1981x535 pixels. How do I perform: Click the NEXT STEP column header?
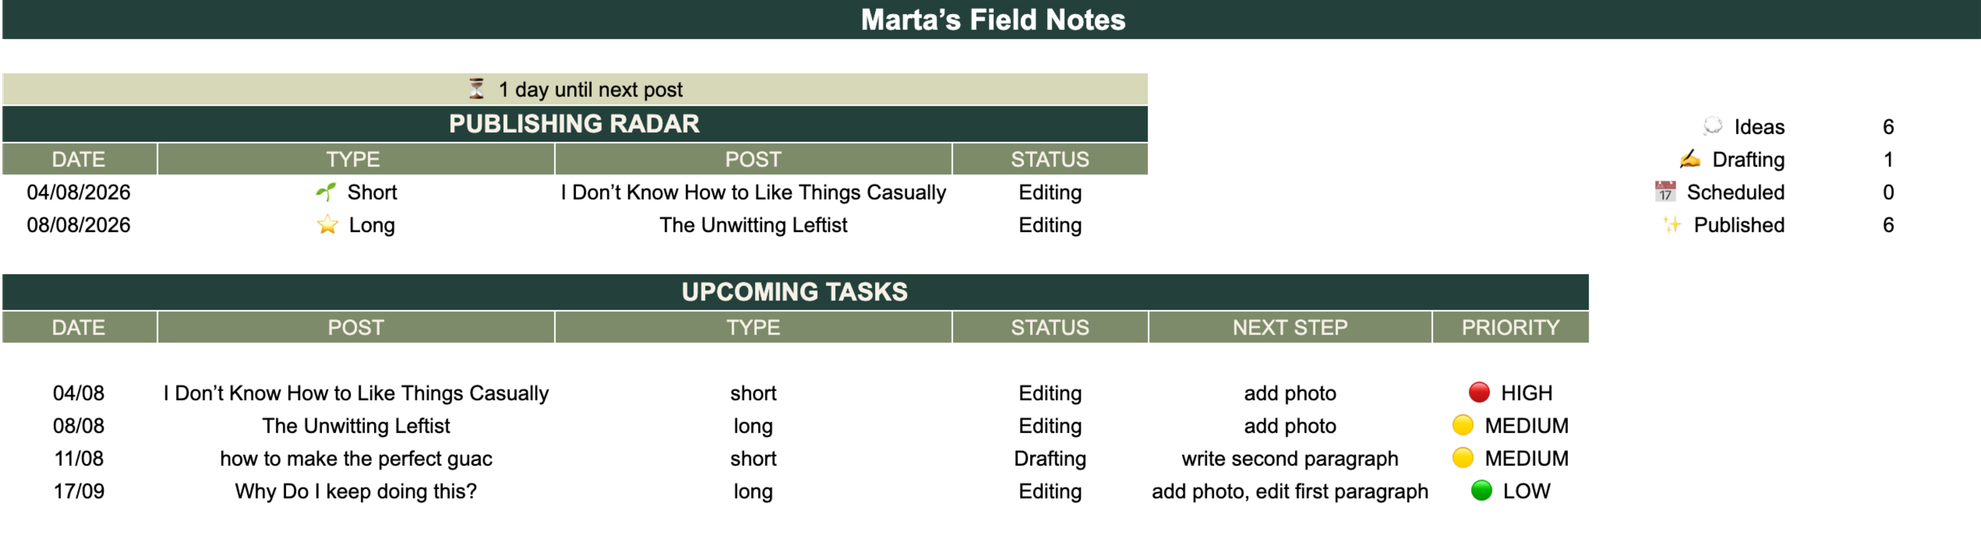(x=1290, y=327)
